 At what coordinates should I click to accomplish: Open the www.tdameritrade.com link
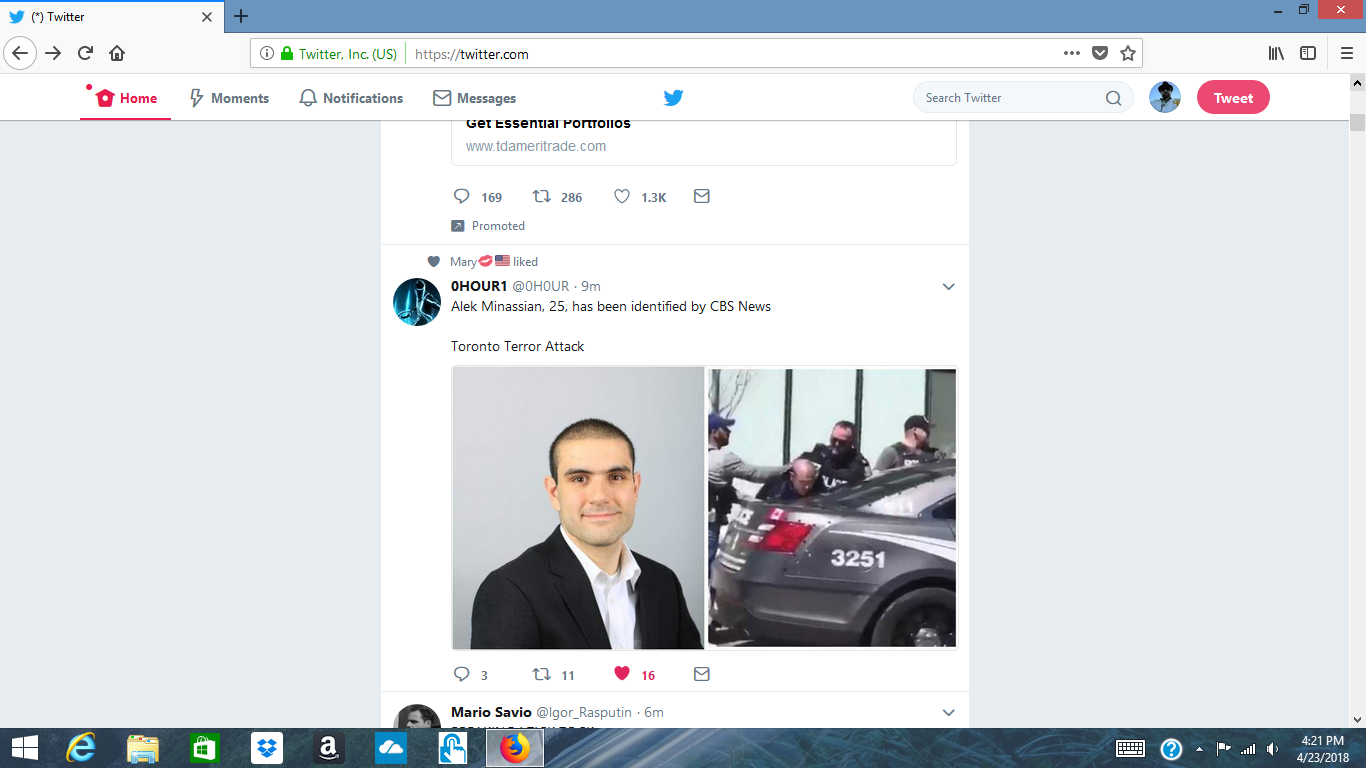point(536,146)
